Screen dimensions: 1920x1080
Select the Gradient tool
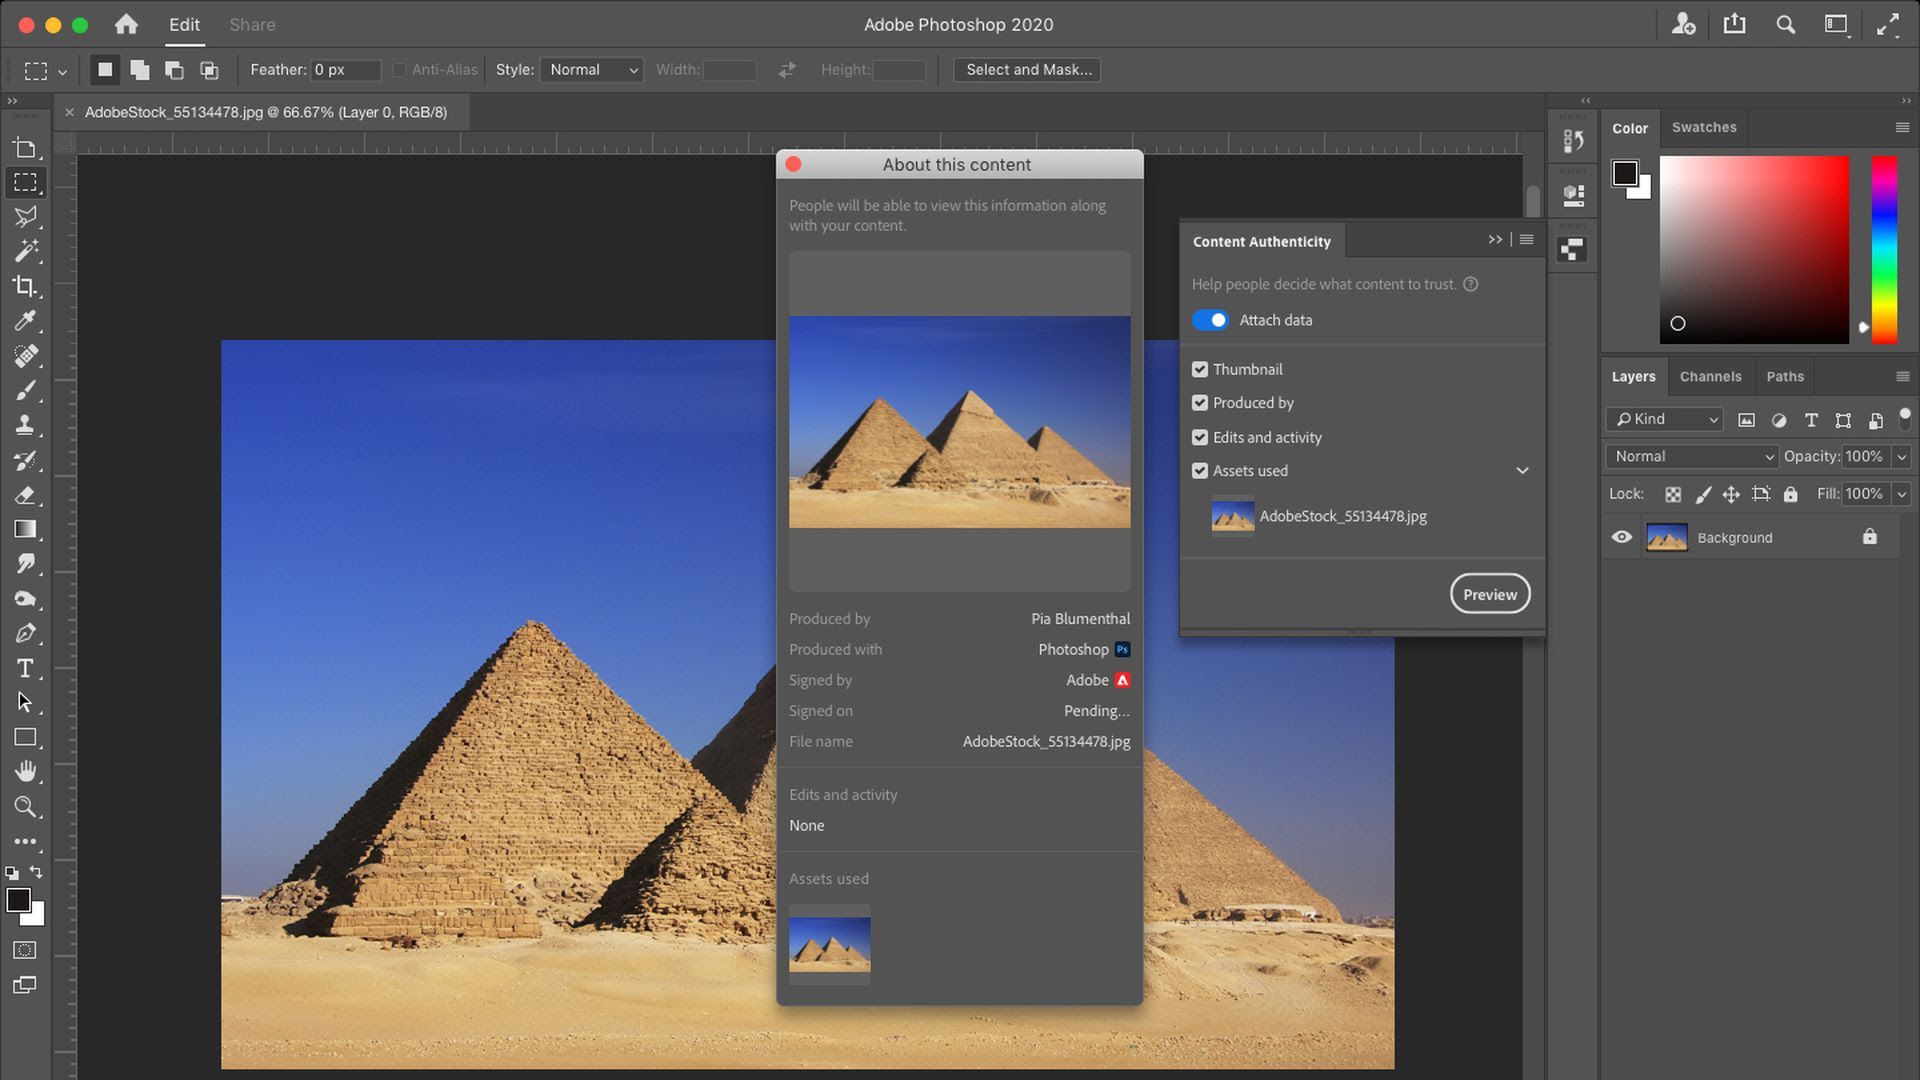point(27,530)
